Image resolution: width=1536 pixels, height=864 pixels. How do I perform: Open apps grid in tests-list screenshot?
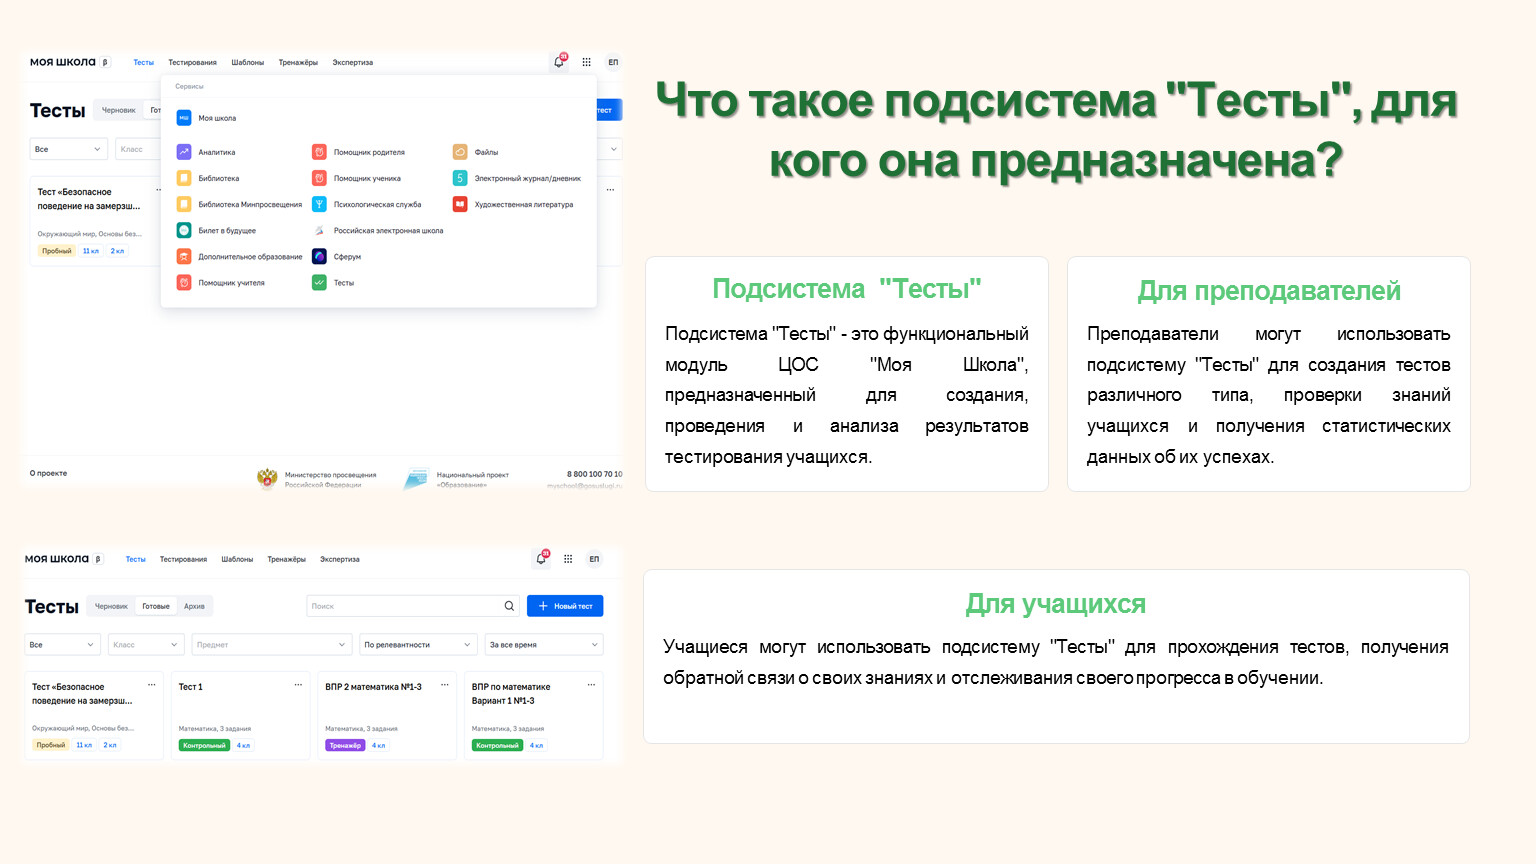click(x=568, y=559)
